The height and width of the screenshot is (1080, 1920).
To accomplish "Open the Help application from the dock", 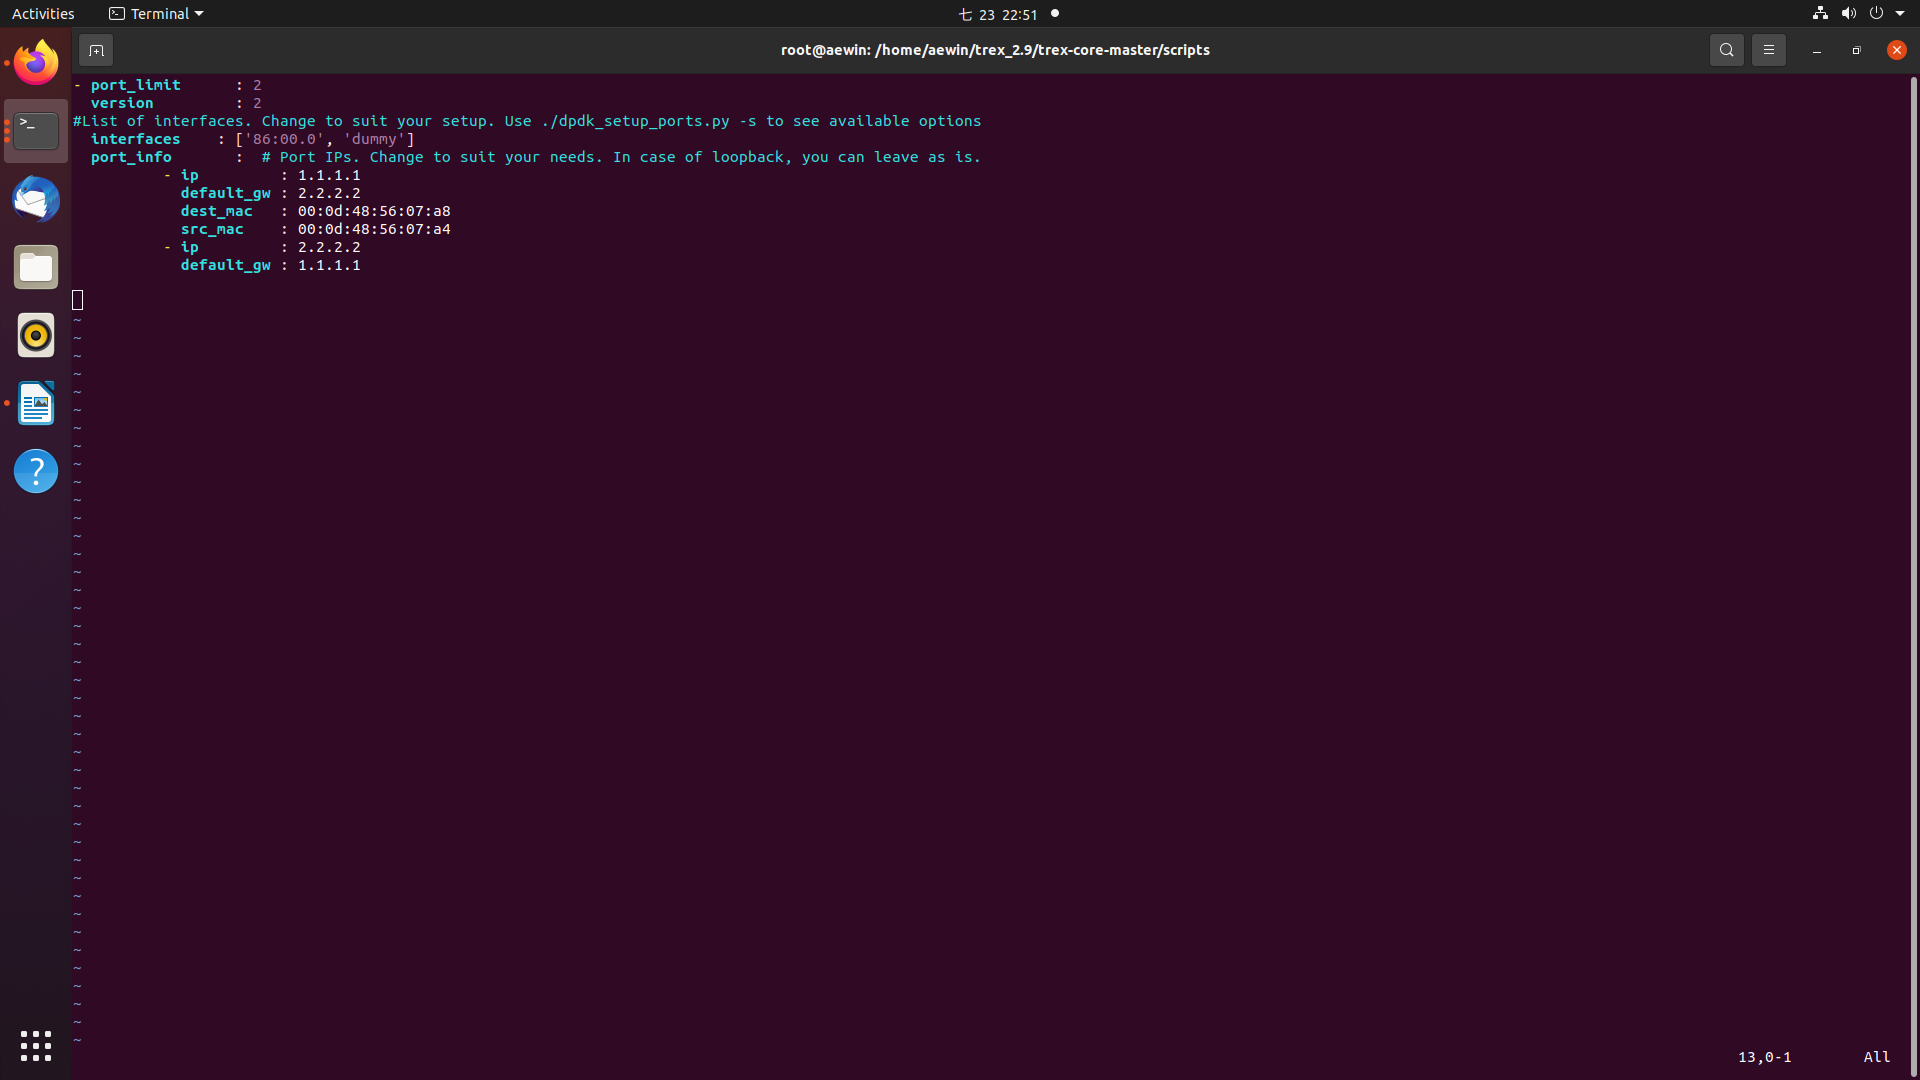I will click(x=35, y=471).
